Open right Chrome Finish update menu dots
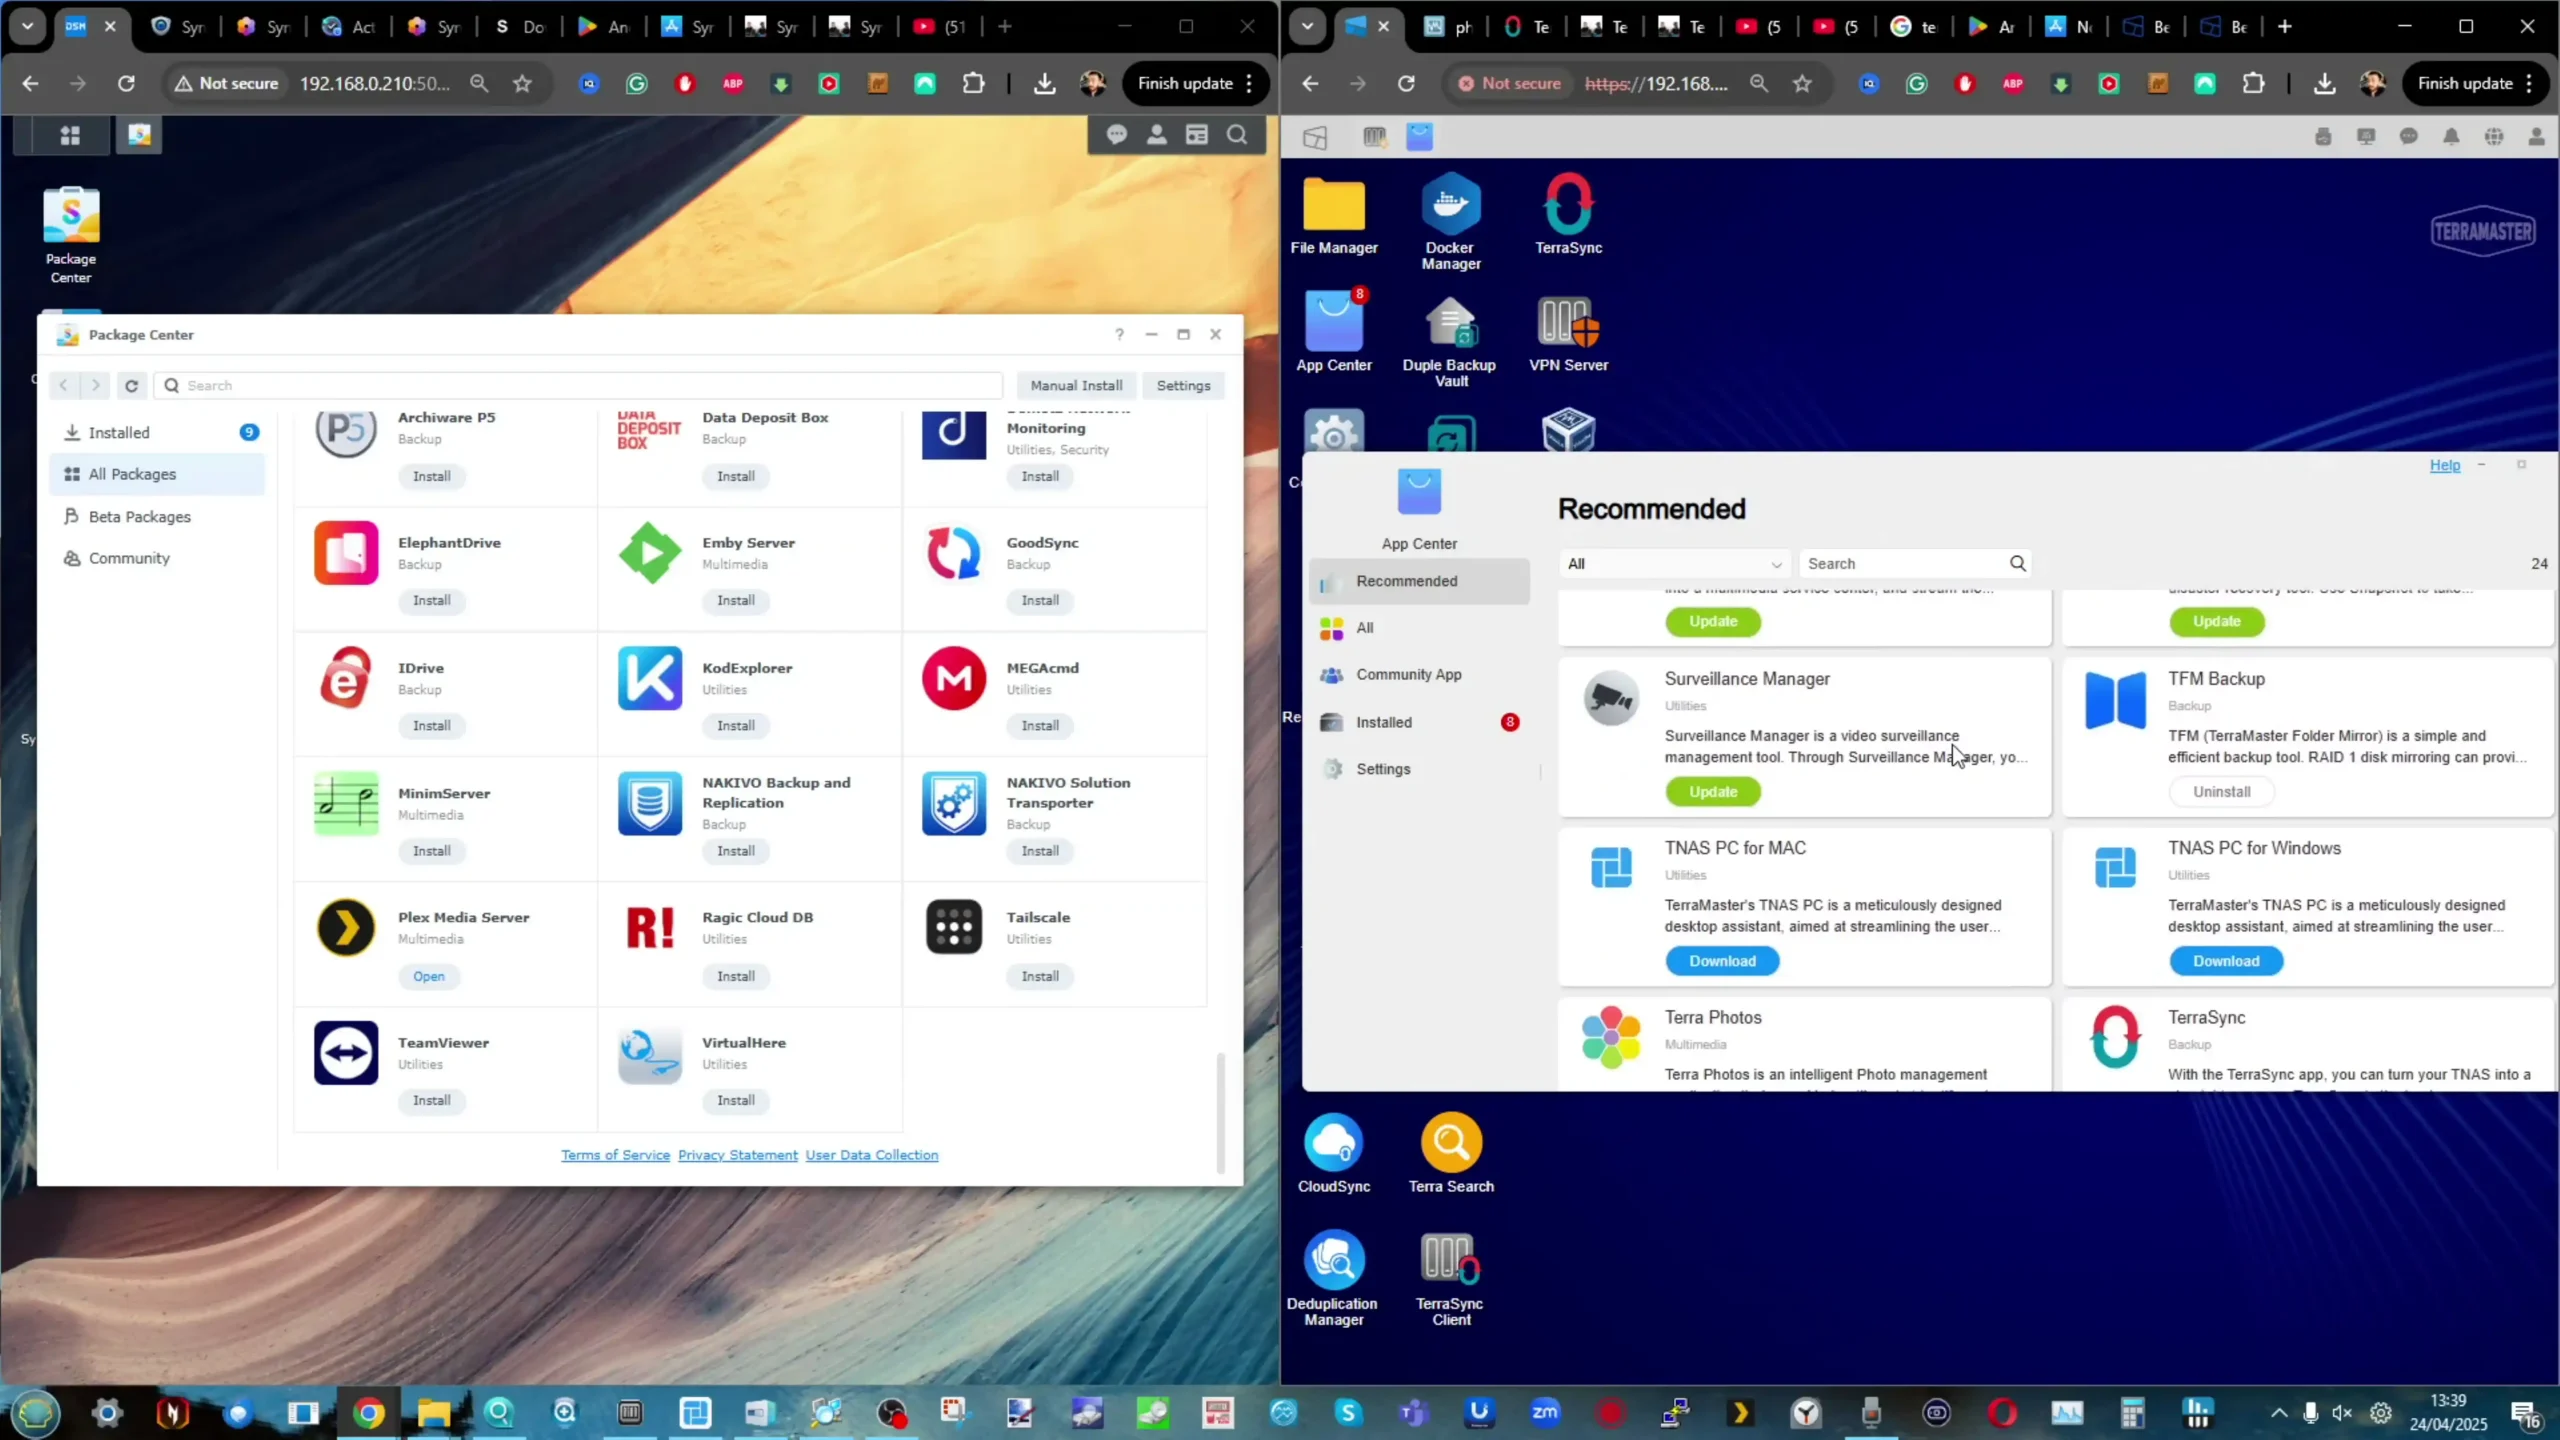Screen dimensions: 2560x1440 pos(2530,83)
